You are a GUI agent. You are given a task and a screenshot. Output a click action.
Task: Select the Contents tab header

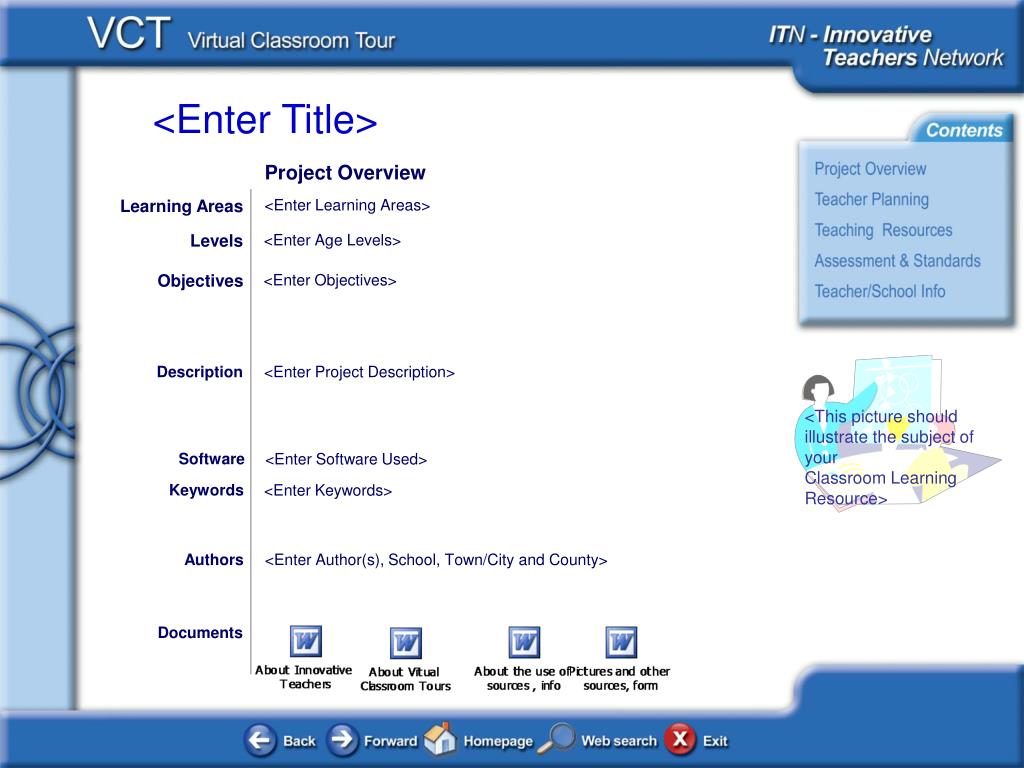[964, 130]
